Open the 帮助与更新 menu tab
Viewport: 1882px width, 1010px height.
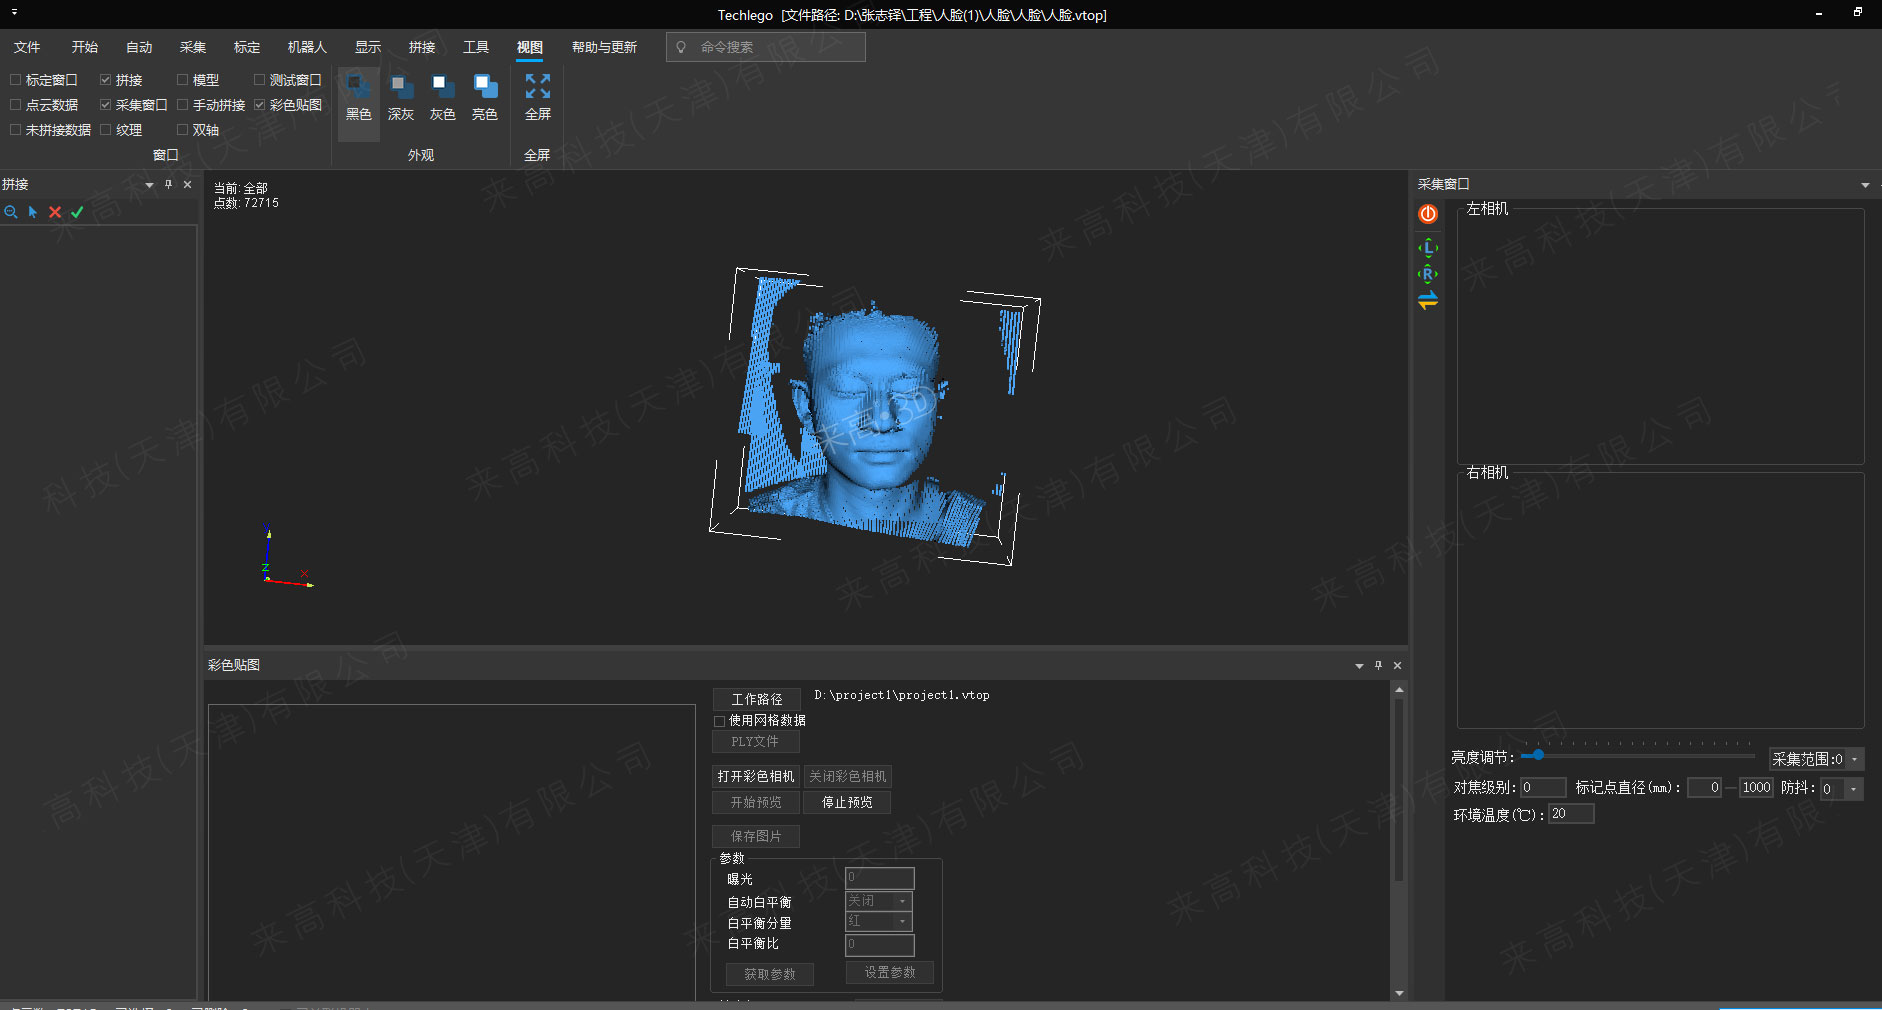coord(604,47)
